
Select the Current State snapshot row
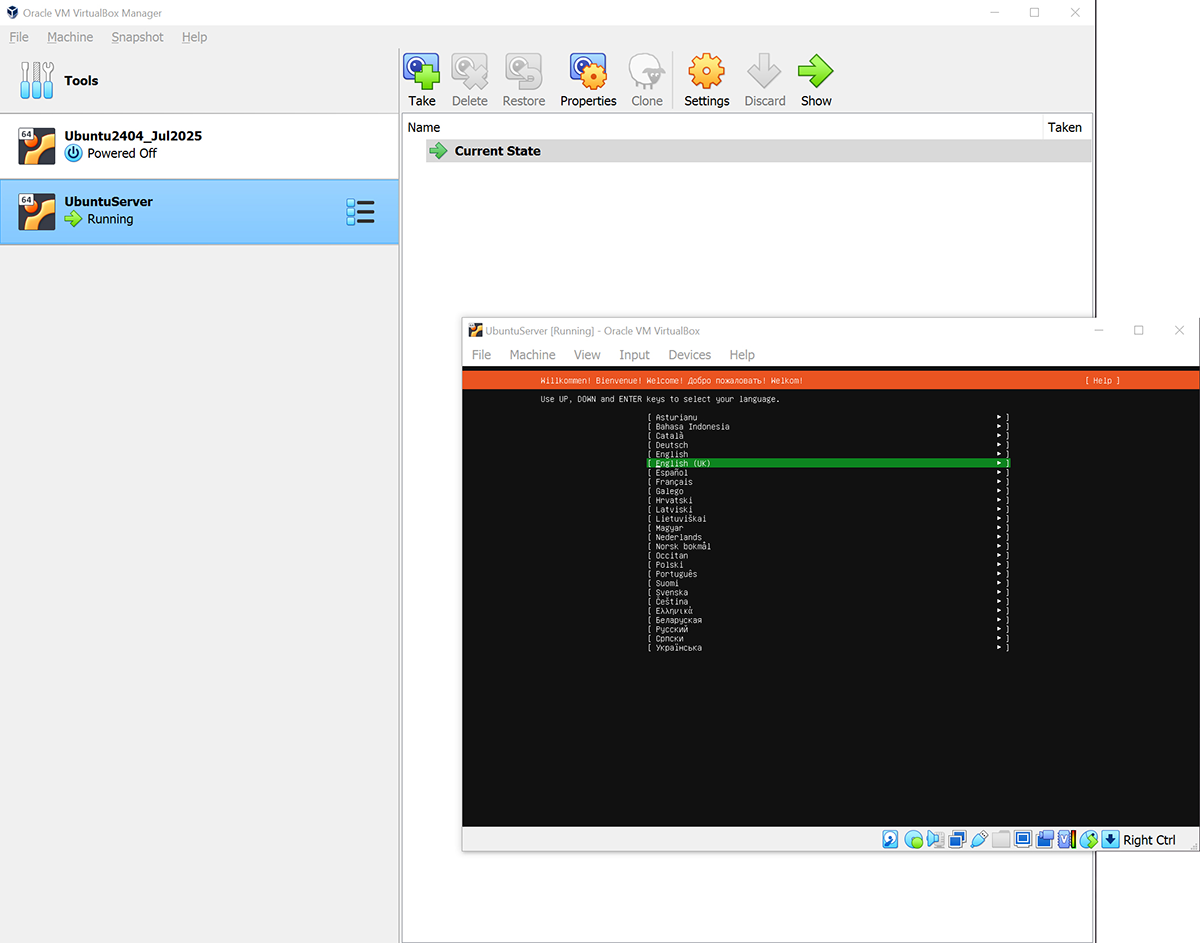coord(758,151)
